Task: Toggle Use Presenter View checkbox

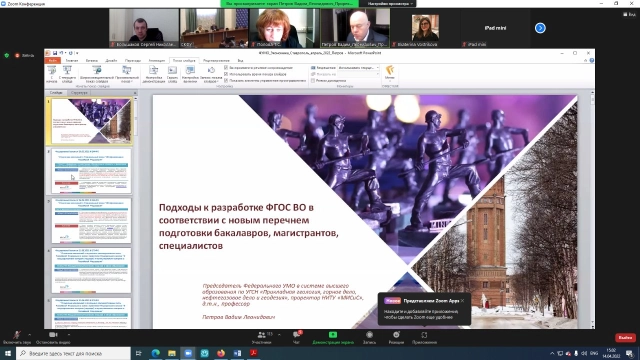Action: pyautogui.click(x=313, y=81)
